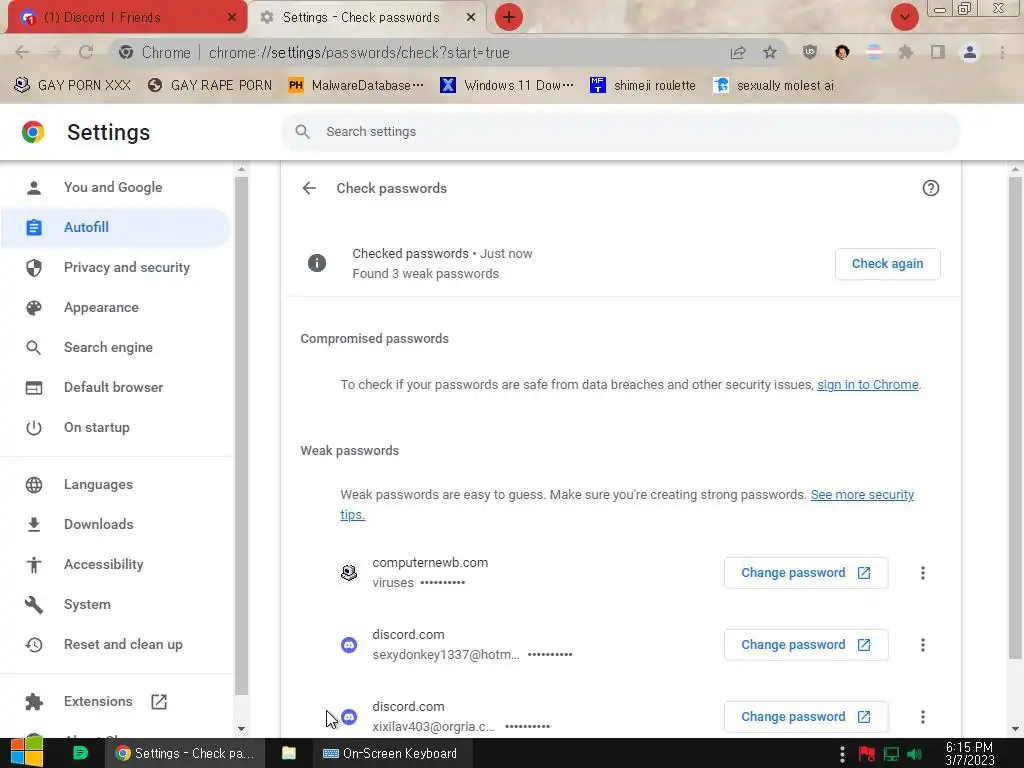The height and width of the screenshot is (768, 1024).
Task: Bookmark this page with the star icon
Action: (x=770, y=52)
